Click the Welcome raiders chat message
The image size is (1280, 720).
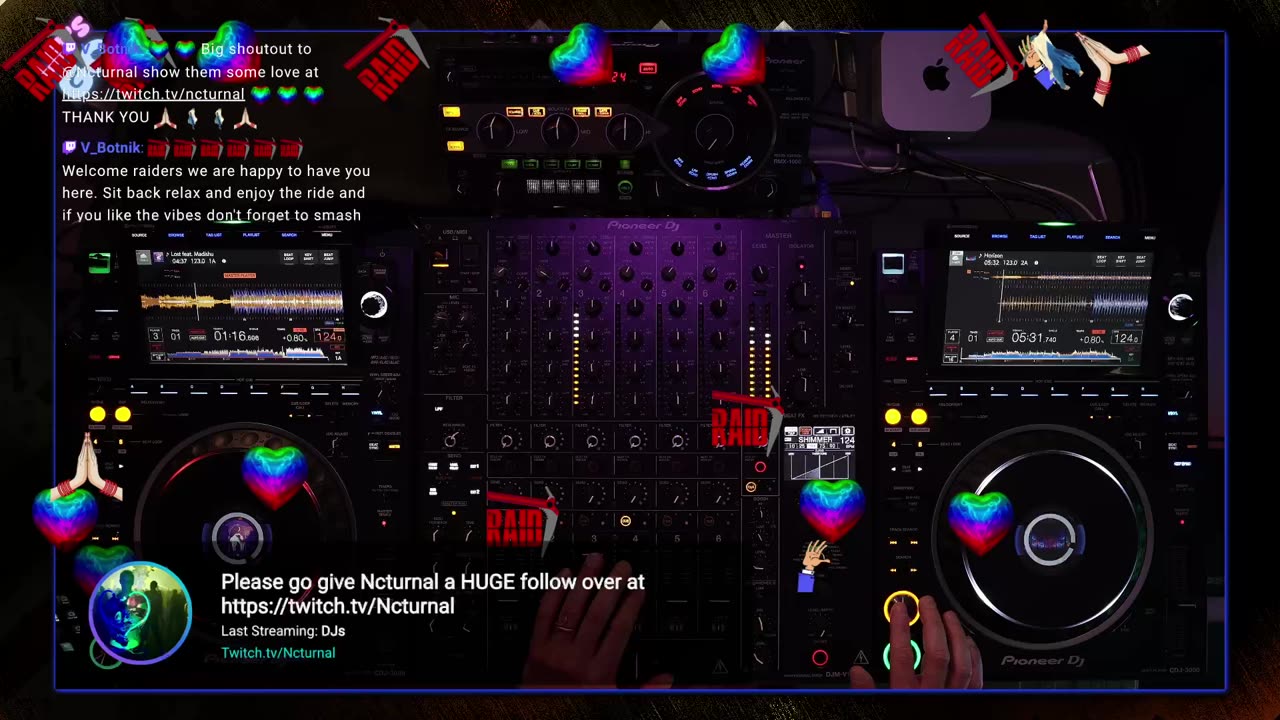click(x=216, y=193)
